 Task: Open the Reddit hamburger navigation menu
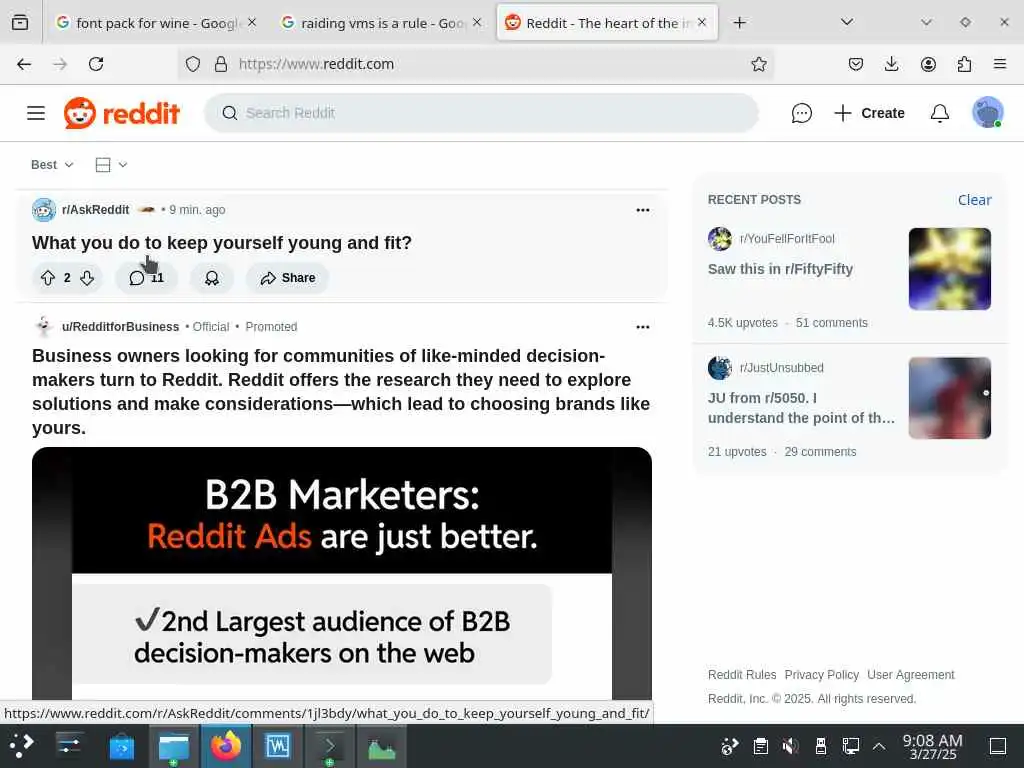click(x=36, y=113)
